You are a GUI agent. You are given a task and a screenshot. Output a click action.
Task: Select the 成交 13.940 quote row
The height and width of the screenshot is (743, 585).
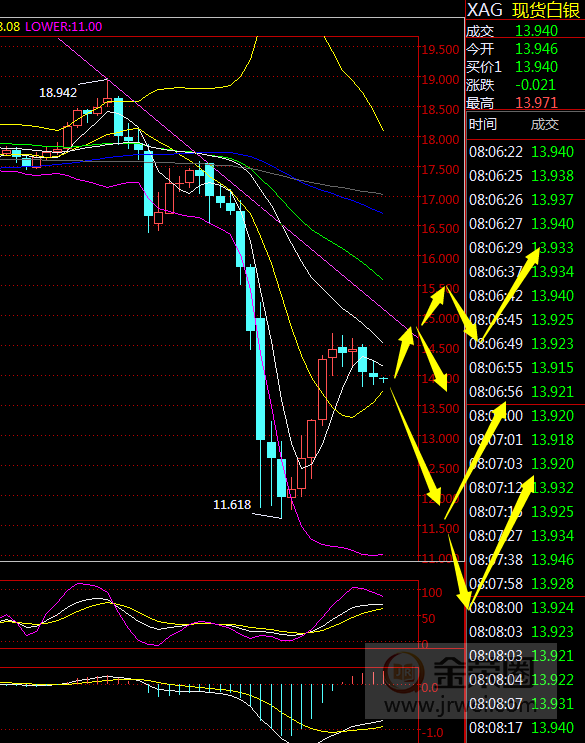(525, 31)
